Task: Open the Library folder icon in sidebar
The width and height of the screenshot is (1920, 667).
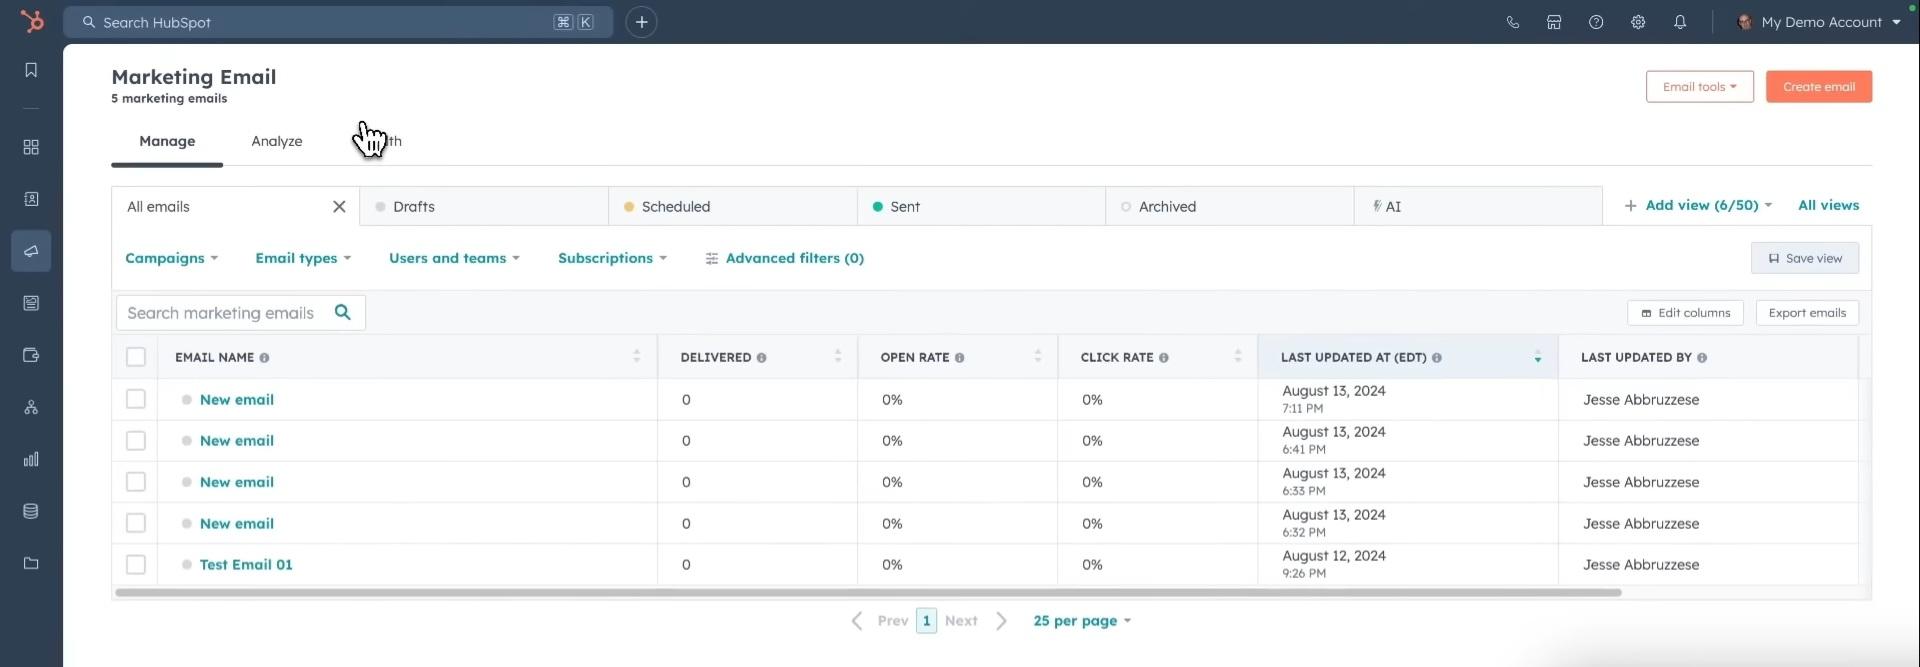Action: tap(31, 563)
